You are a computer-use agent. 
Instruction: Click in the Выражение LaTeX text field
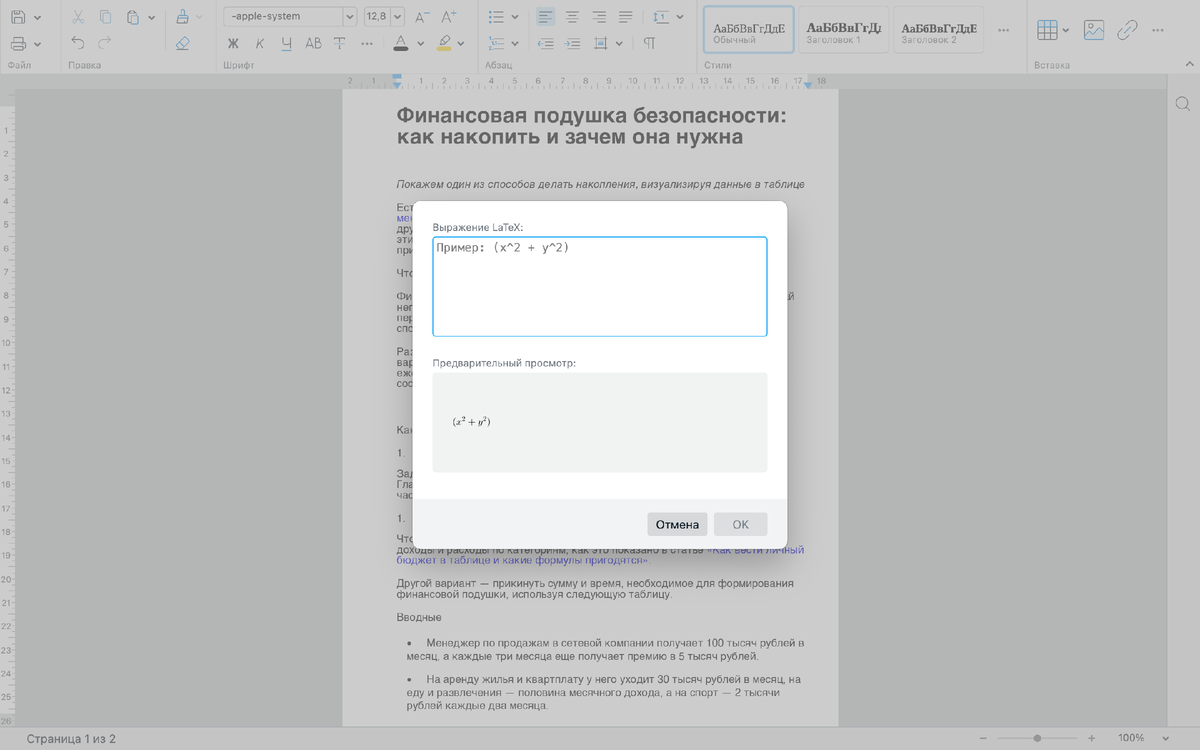pos(600,287)
